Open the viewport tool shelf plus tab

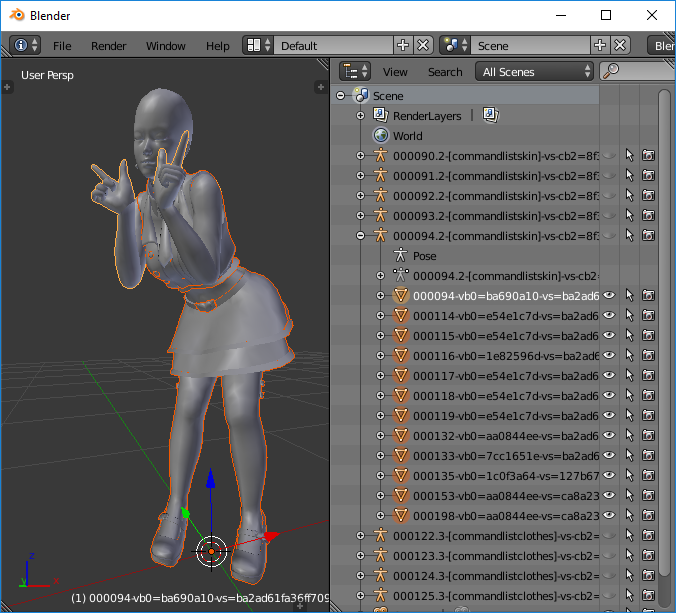click(x=7, y=87)
